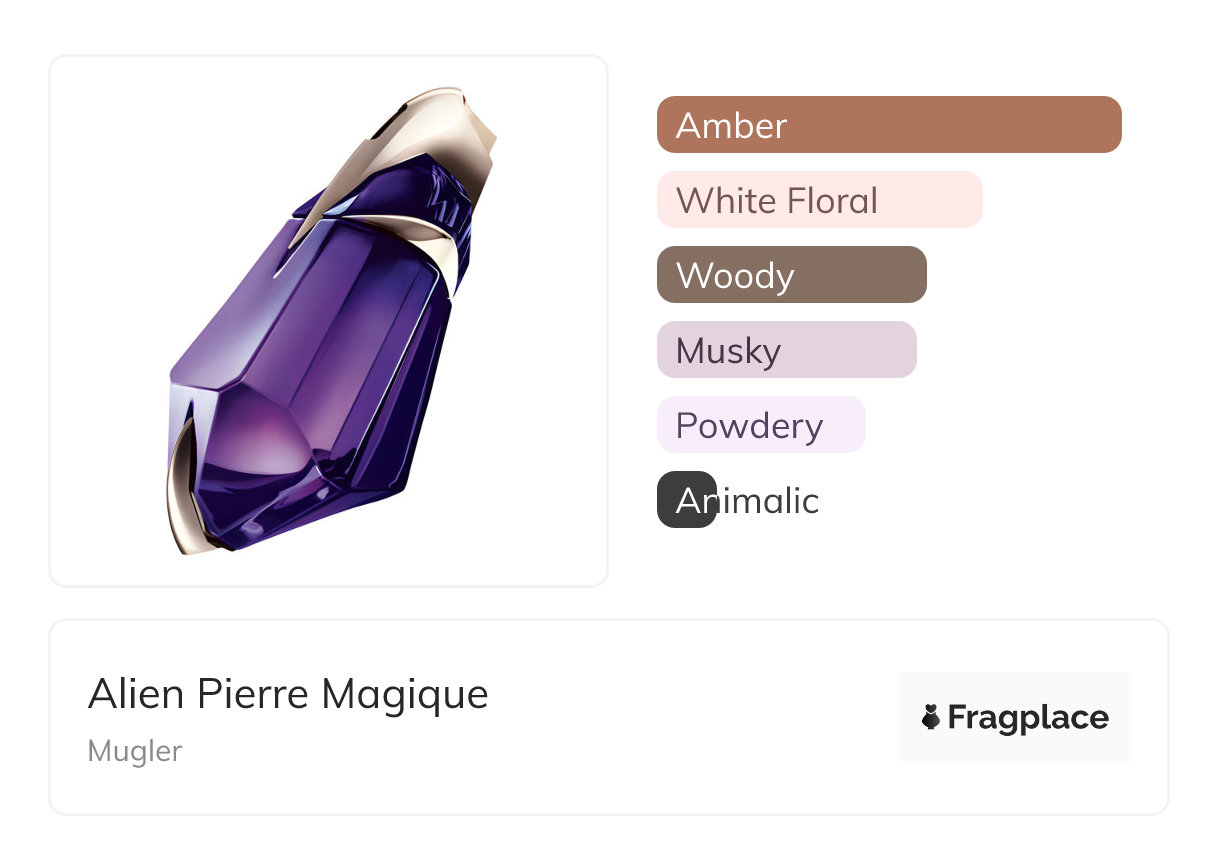Select the White Floral accord bar
Image resolution: width=1218 pixels, height=864 pixels.
(930, 200)
